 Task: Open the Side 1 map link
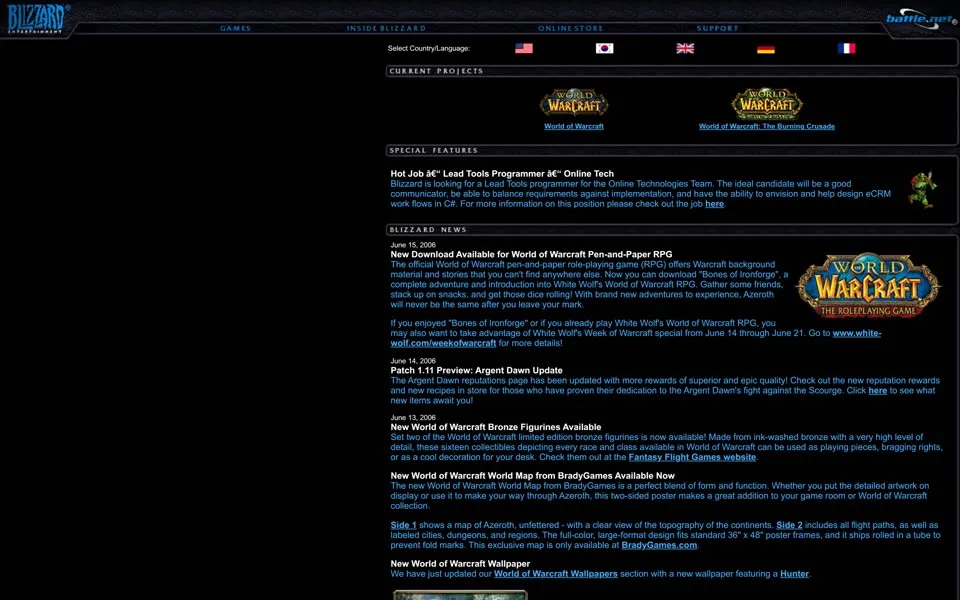[x=403, y=525]
